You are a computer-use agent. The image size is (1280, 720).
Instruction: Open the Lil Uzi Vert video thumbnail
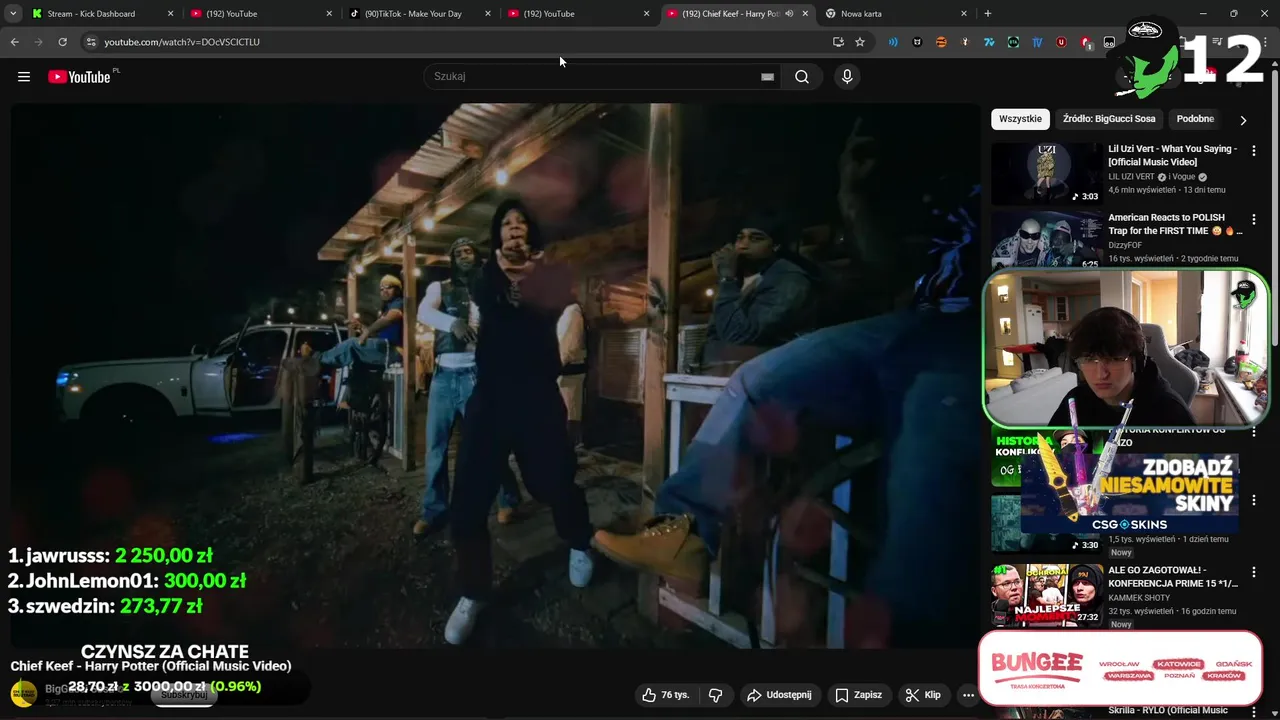[1046, 173]
